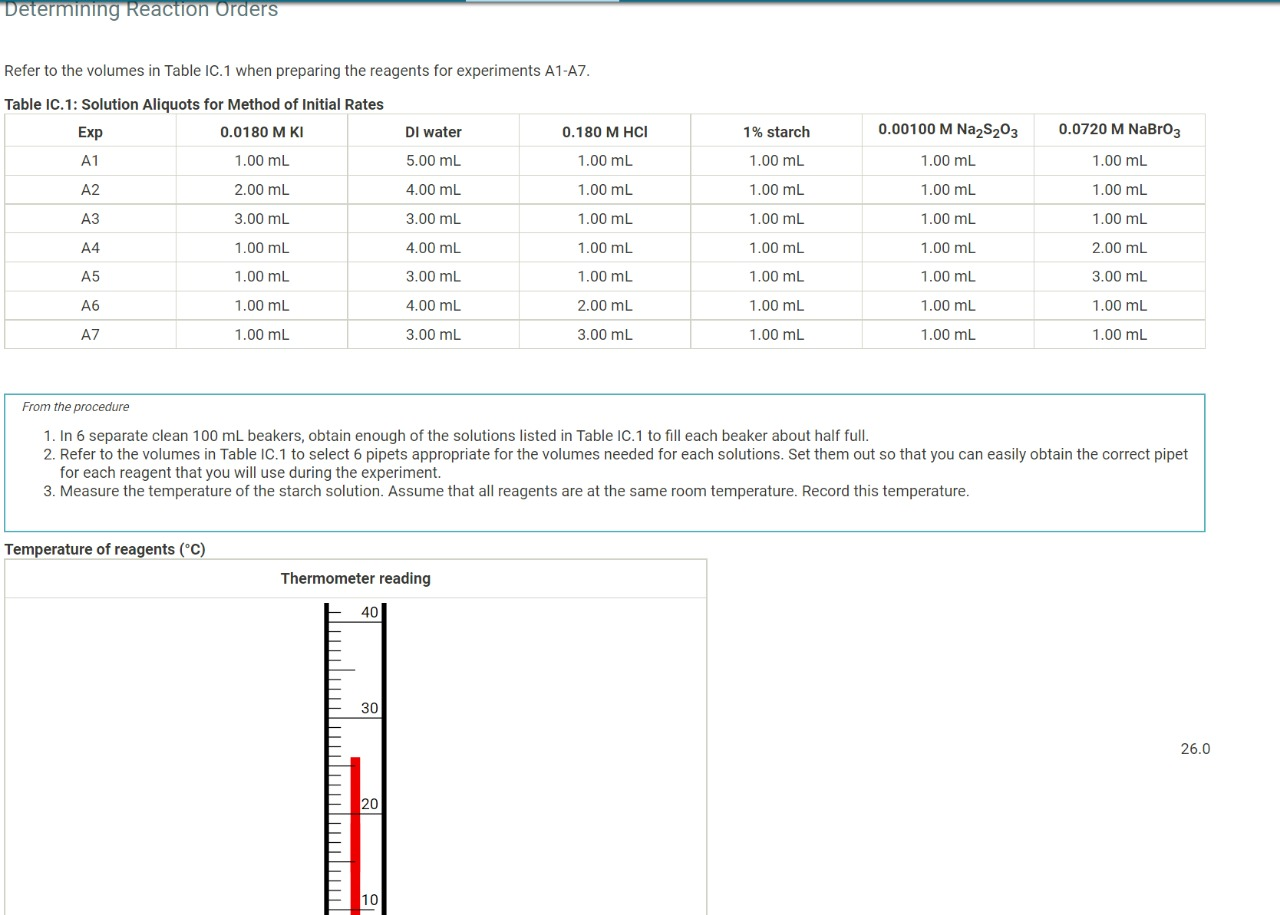Click the NaBrO3 column header
This screenshot has height=915, width=1280.
click(1119, 129)
